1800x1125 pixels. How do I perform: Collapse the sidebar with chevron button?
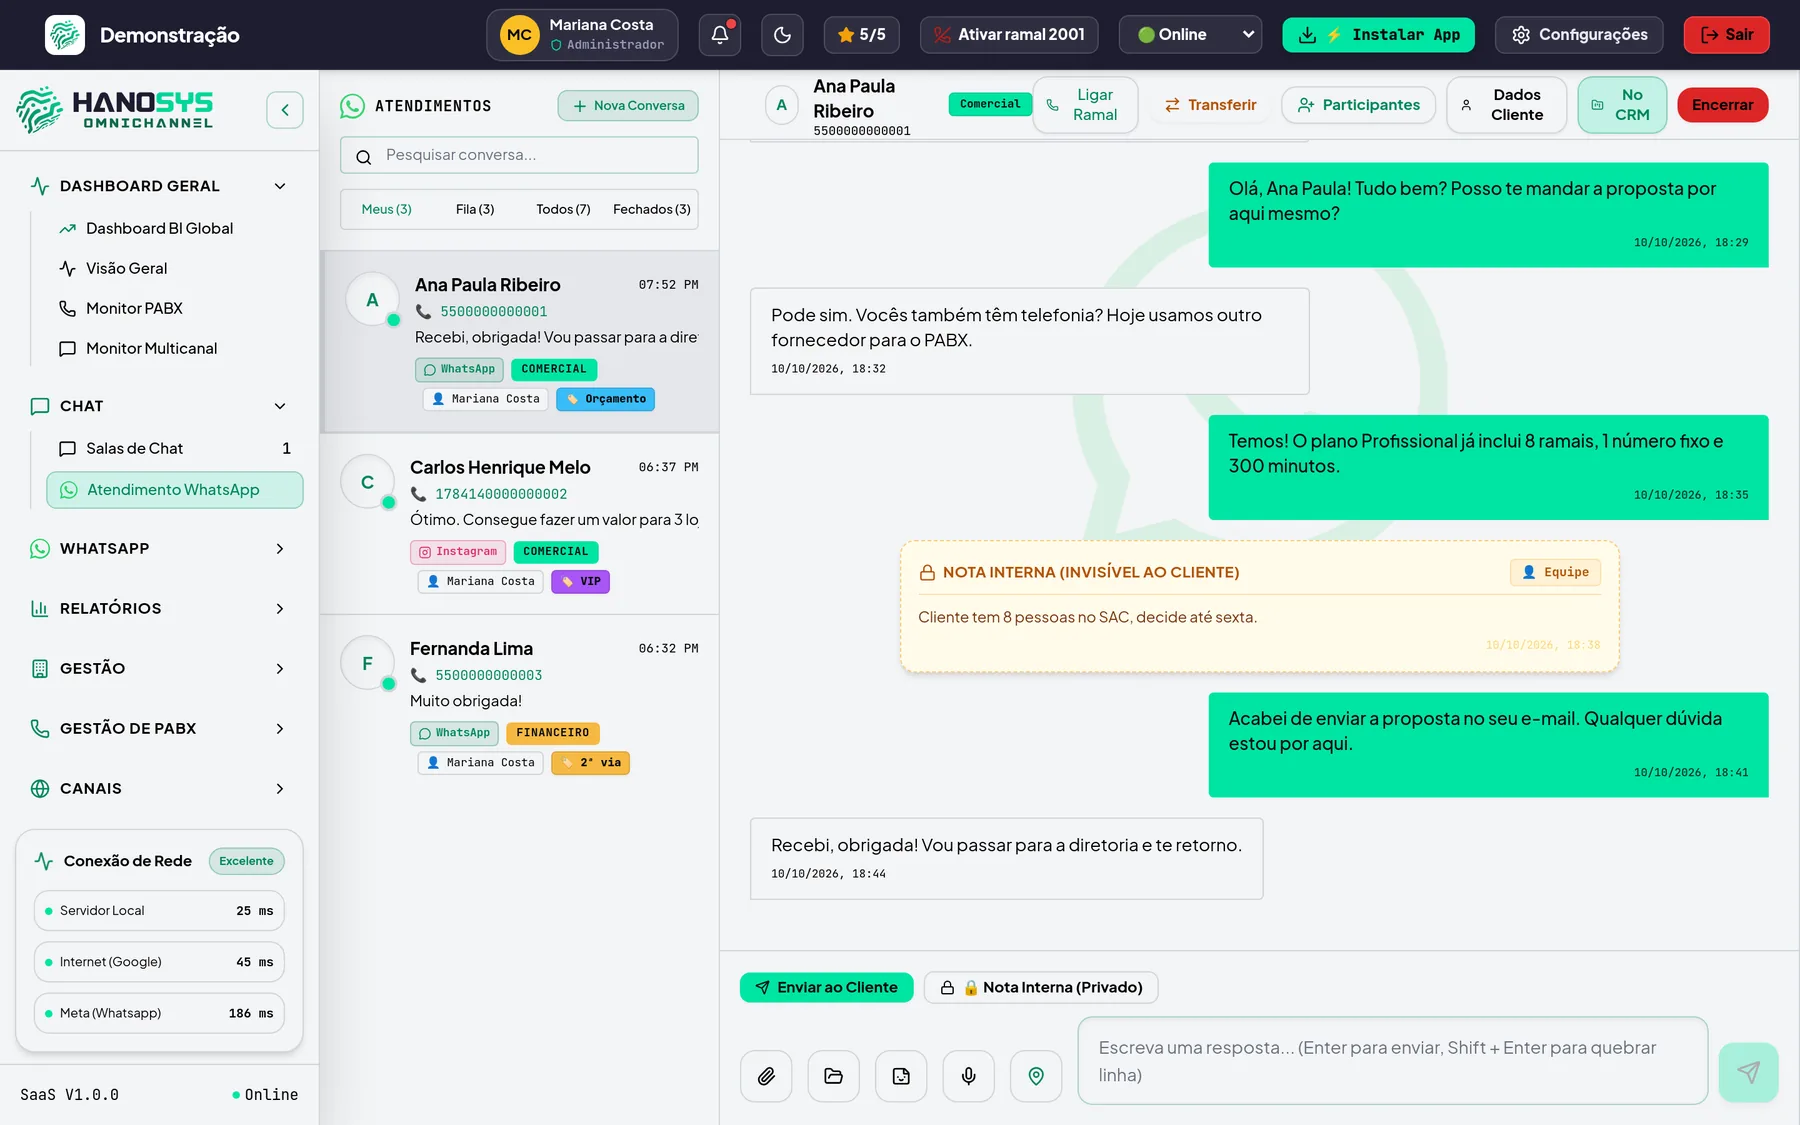285,110
